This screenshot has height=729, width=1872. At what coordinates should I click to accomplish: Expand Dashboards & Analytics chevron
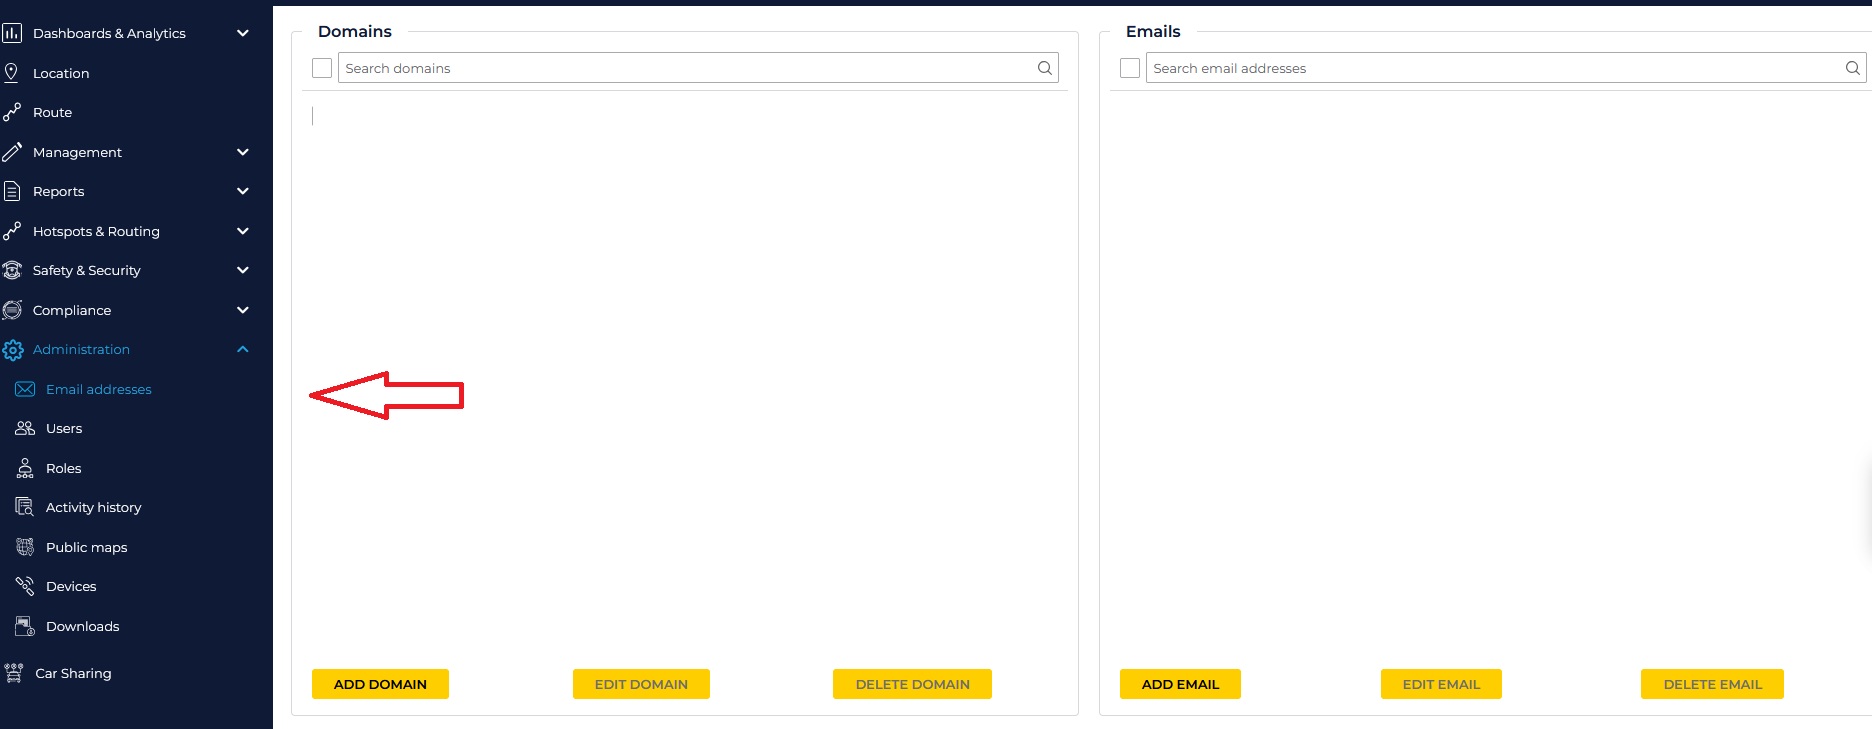[242, 33]
